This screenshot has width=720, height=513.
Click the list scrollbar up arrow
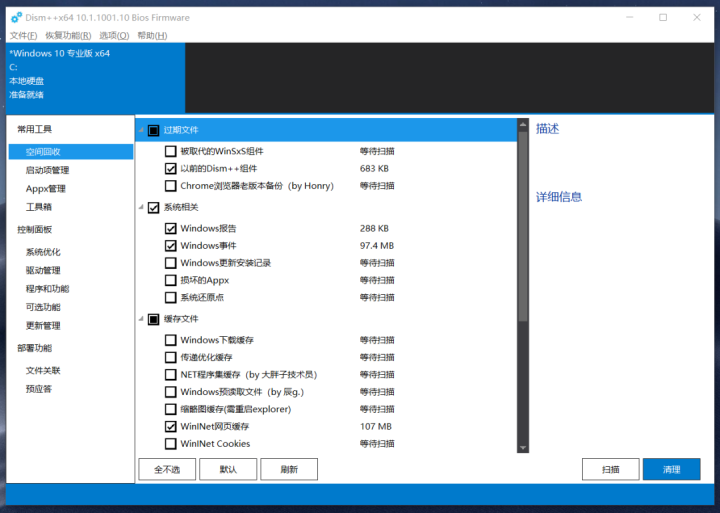click(523, 124)
